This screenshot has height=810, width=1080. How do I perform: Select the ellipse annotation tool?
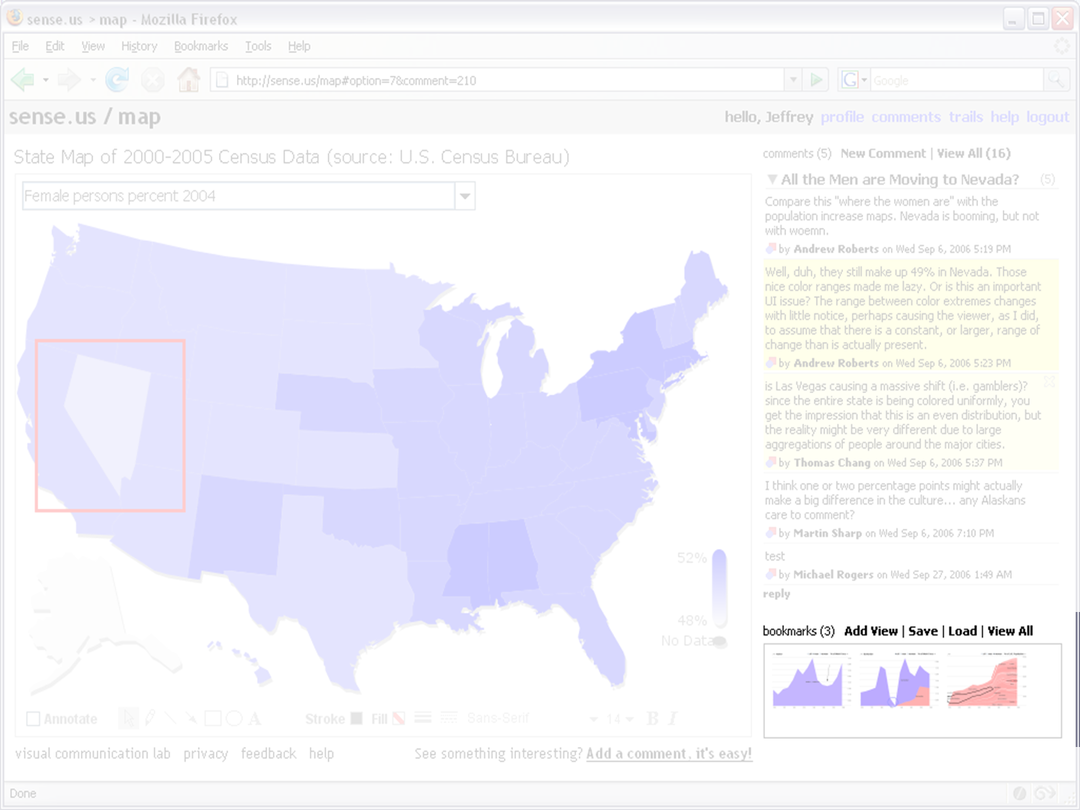(x=233, y=718)
